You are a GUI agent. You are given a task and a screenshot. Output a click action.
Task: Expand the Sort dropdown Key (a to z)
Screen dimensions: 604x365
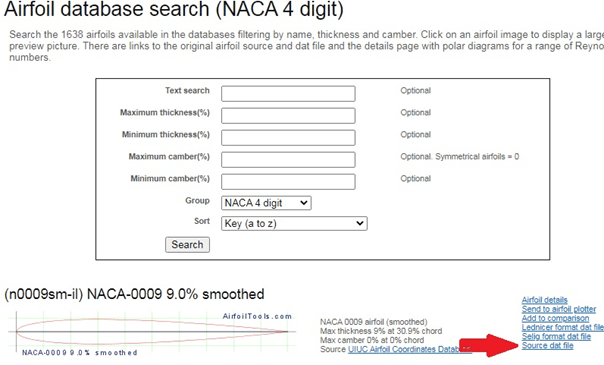[294, 223]
